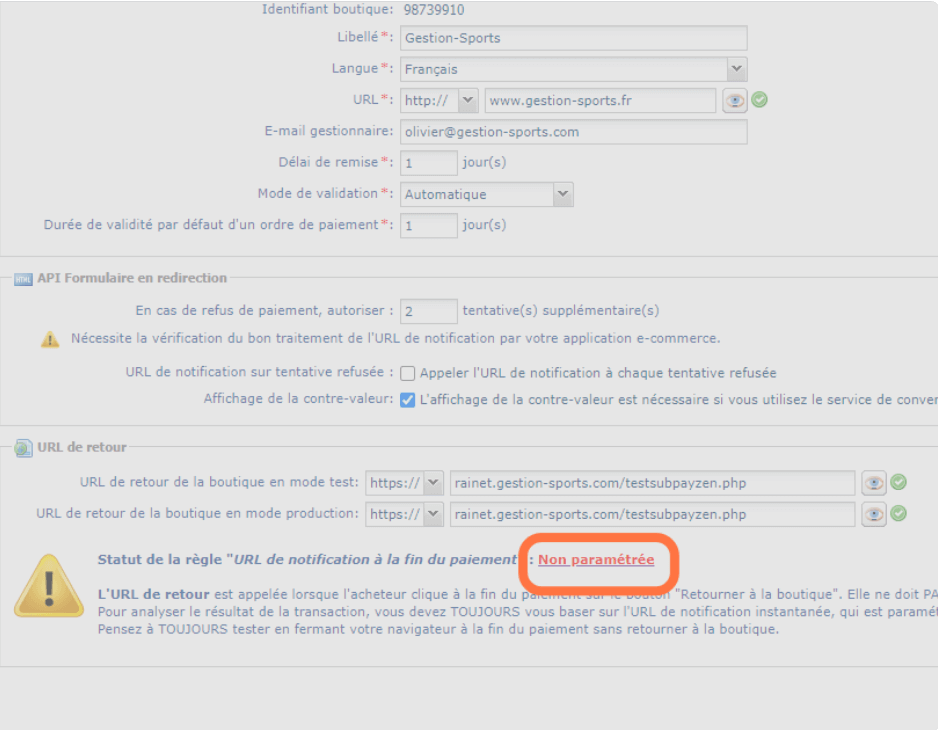Open the Non paramétrée link
Image resolution: width=938 pixels, height=730 pixels.
[x=596, y=560]
